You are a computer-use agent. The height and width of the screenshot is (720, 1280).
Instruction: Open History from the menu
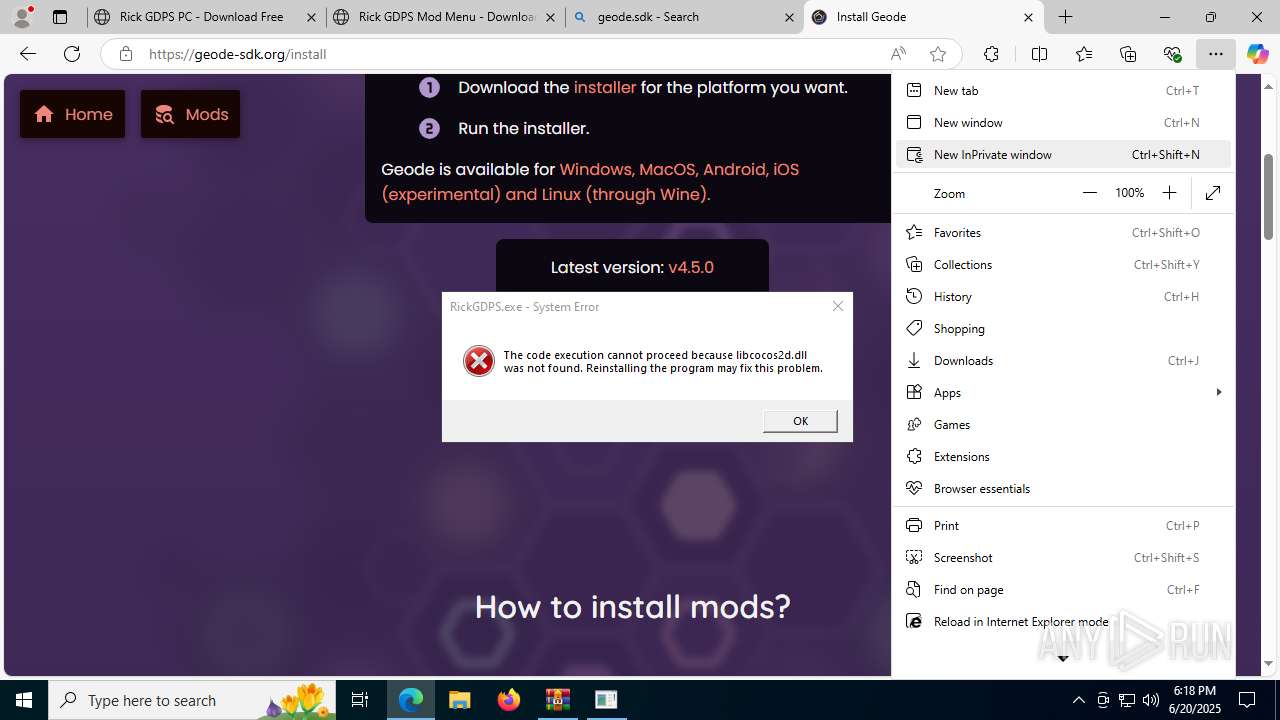click(1062, 296)
